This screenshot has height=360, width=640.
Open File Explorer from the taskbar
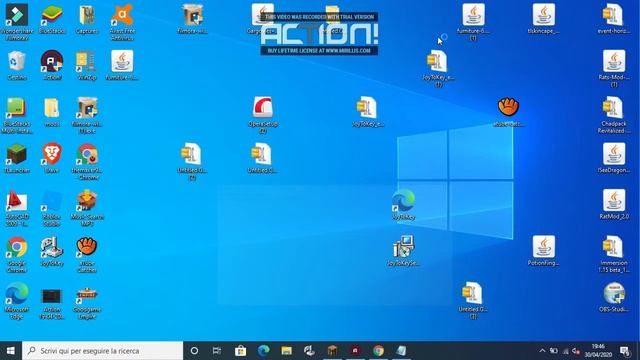coord(286,351)
